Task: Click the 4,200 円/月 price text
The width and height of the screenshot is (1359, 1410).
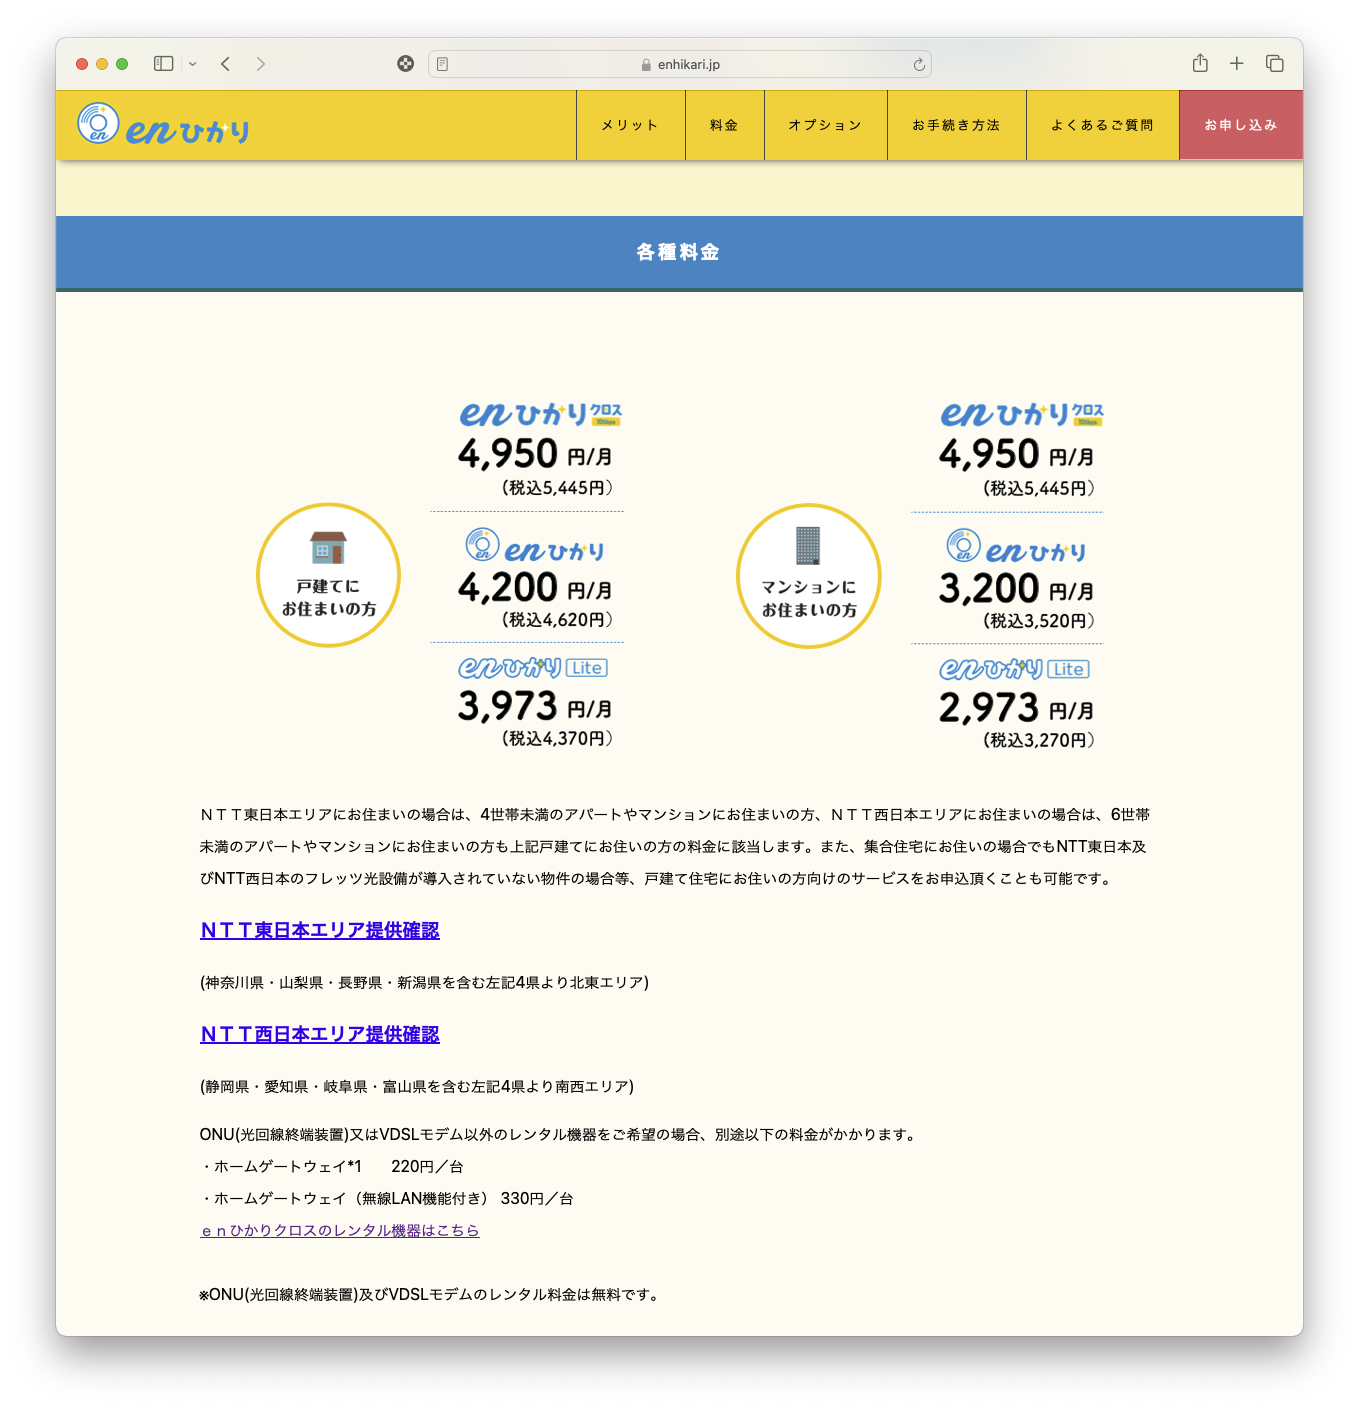Action: coord(535,587)
